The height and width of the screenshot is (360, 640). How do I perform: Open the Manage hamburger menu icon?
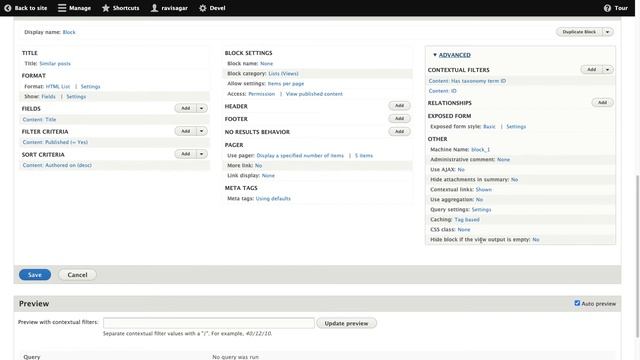(62, 8)
